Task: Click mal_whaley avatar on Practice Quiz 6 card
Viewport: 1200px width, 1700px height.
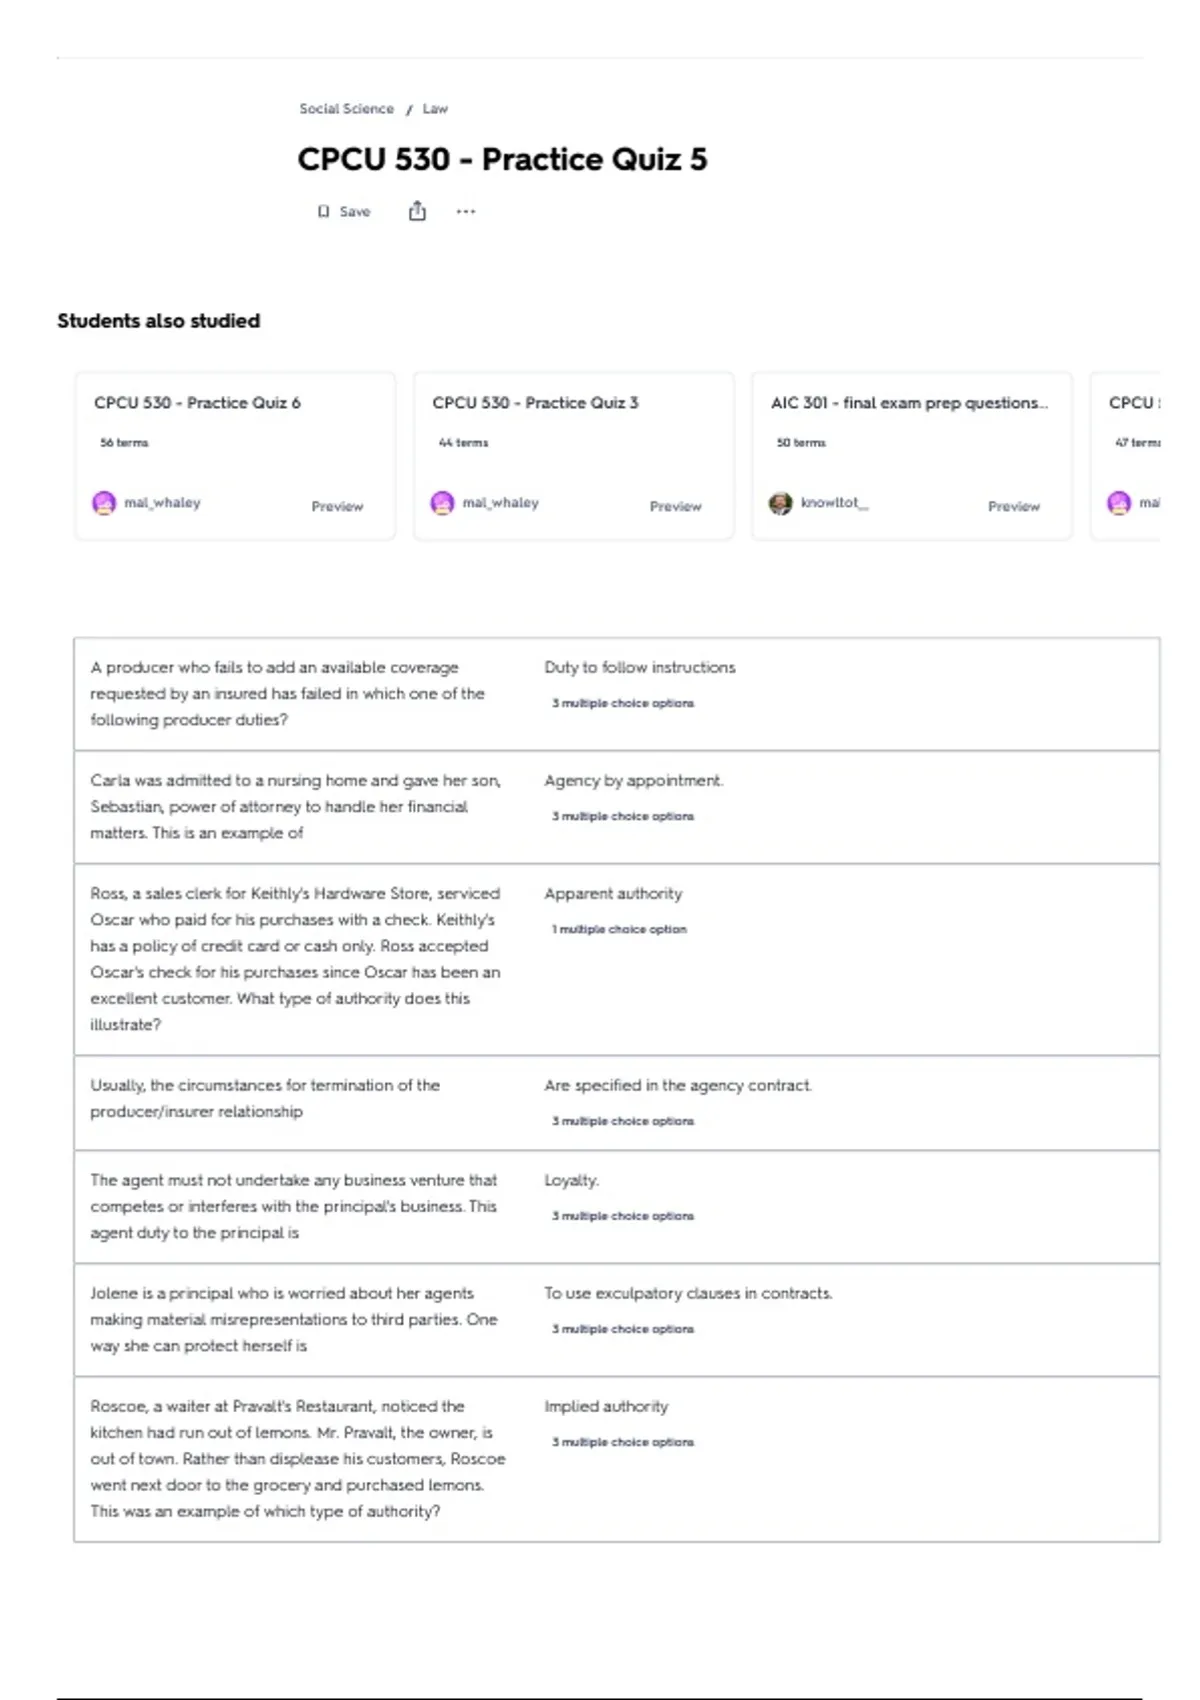Action: pyautogui.click(x=104, y=503)
